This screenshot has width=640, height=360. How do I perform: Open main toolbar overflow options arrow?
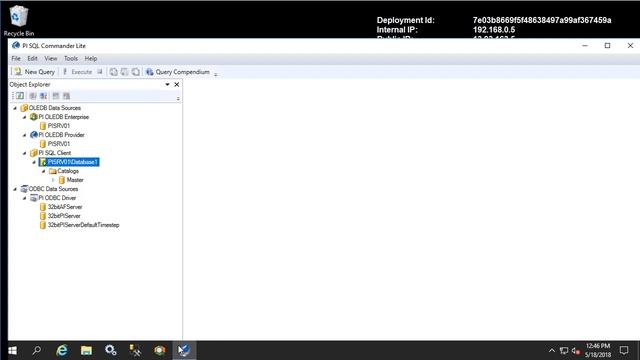(x=216, y=75)
